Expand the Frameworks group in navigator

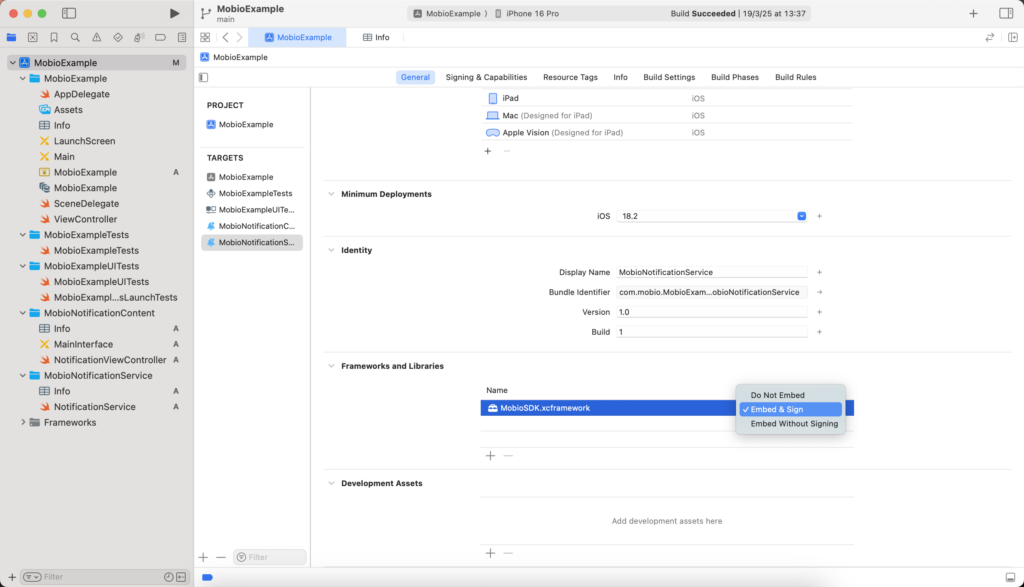coord(23,422)
